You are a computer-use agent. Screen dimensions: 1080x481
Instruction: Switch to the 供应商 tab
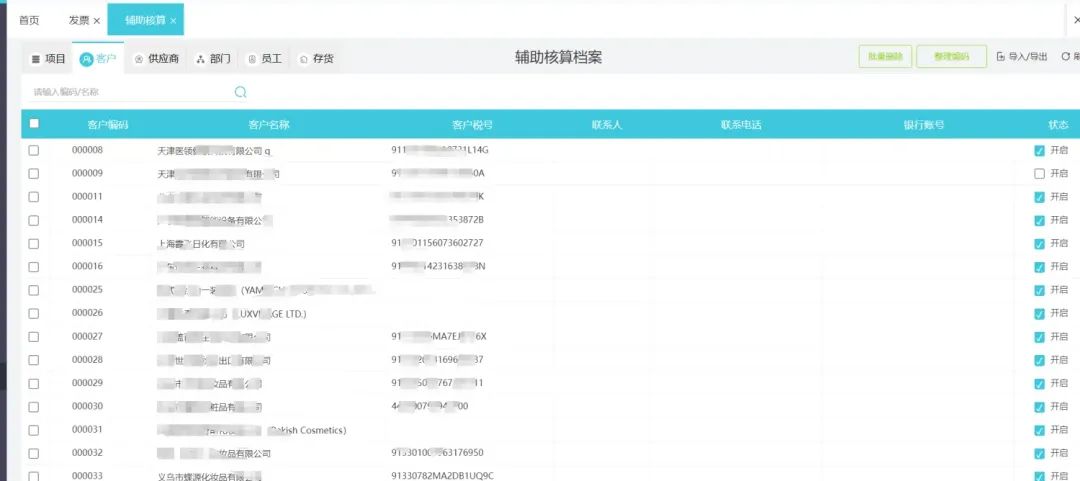[x=156, y=59]
